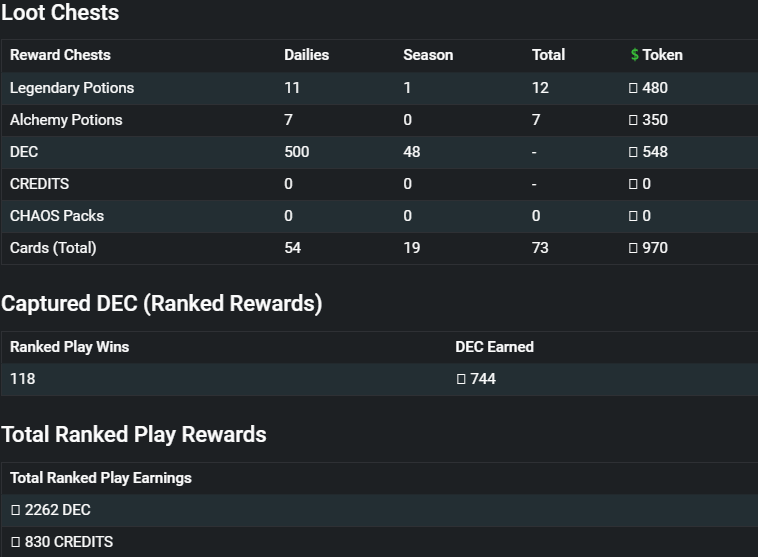Click the green dollar sign Token icon
The width and height of the screenshot is (758, 557).
634,55
